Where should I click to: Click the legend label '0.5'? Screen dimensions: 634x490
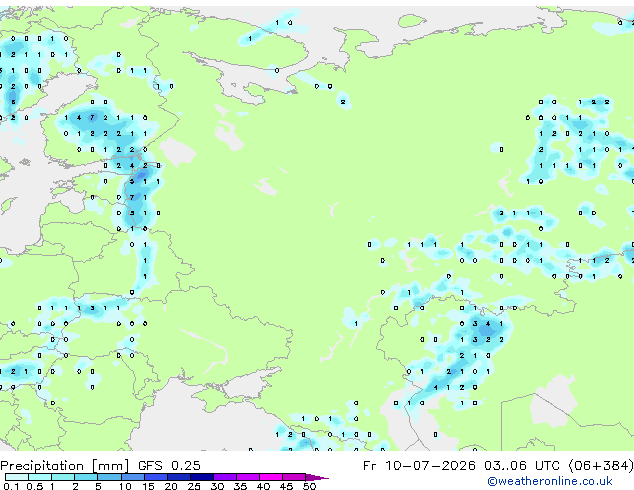coord(35,486)
